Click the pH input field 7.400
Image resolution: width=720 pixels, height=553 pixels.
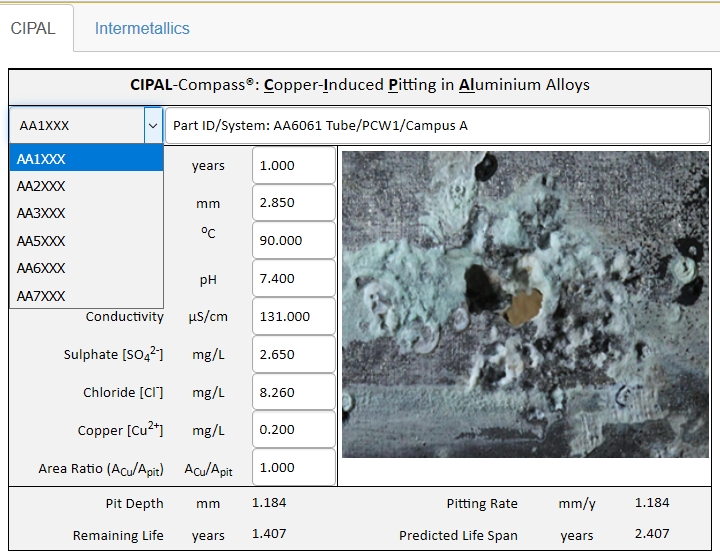coord(293,279)
